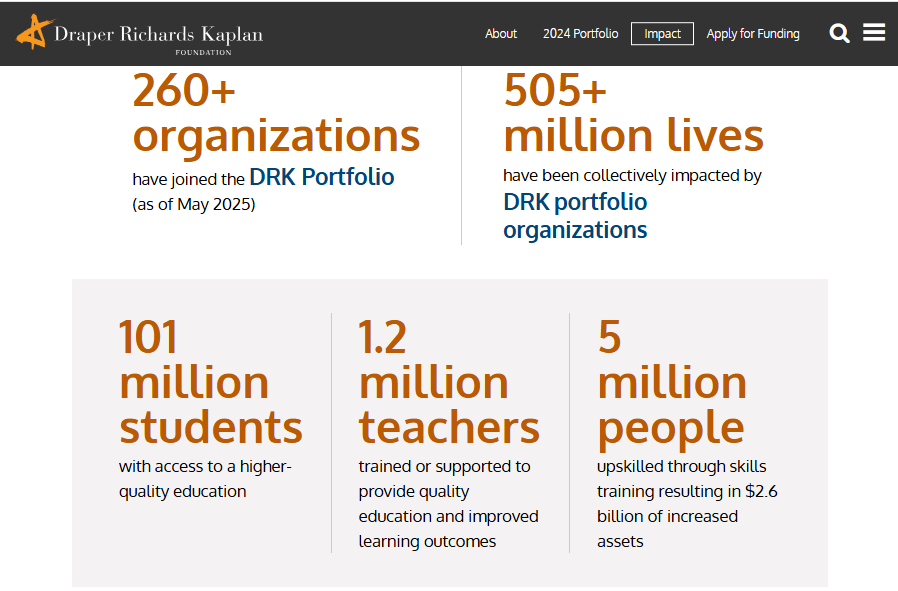Click the orange star logo
Viewport: 898px width, 591px height.
point(34,32)
